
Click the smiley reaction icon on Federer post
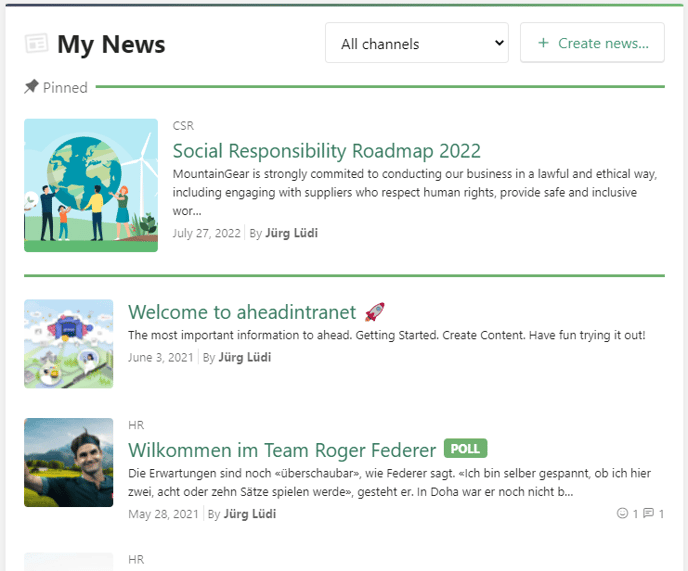(x=622, y=513)
